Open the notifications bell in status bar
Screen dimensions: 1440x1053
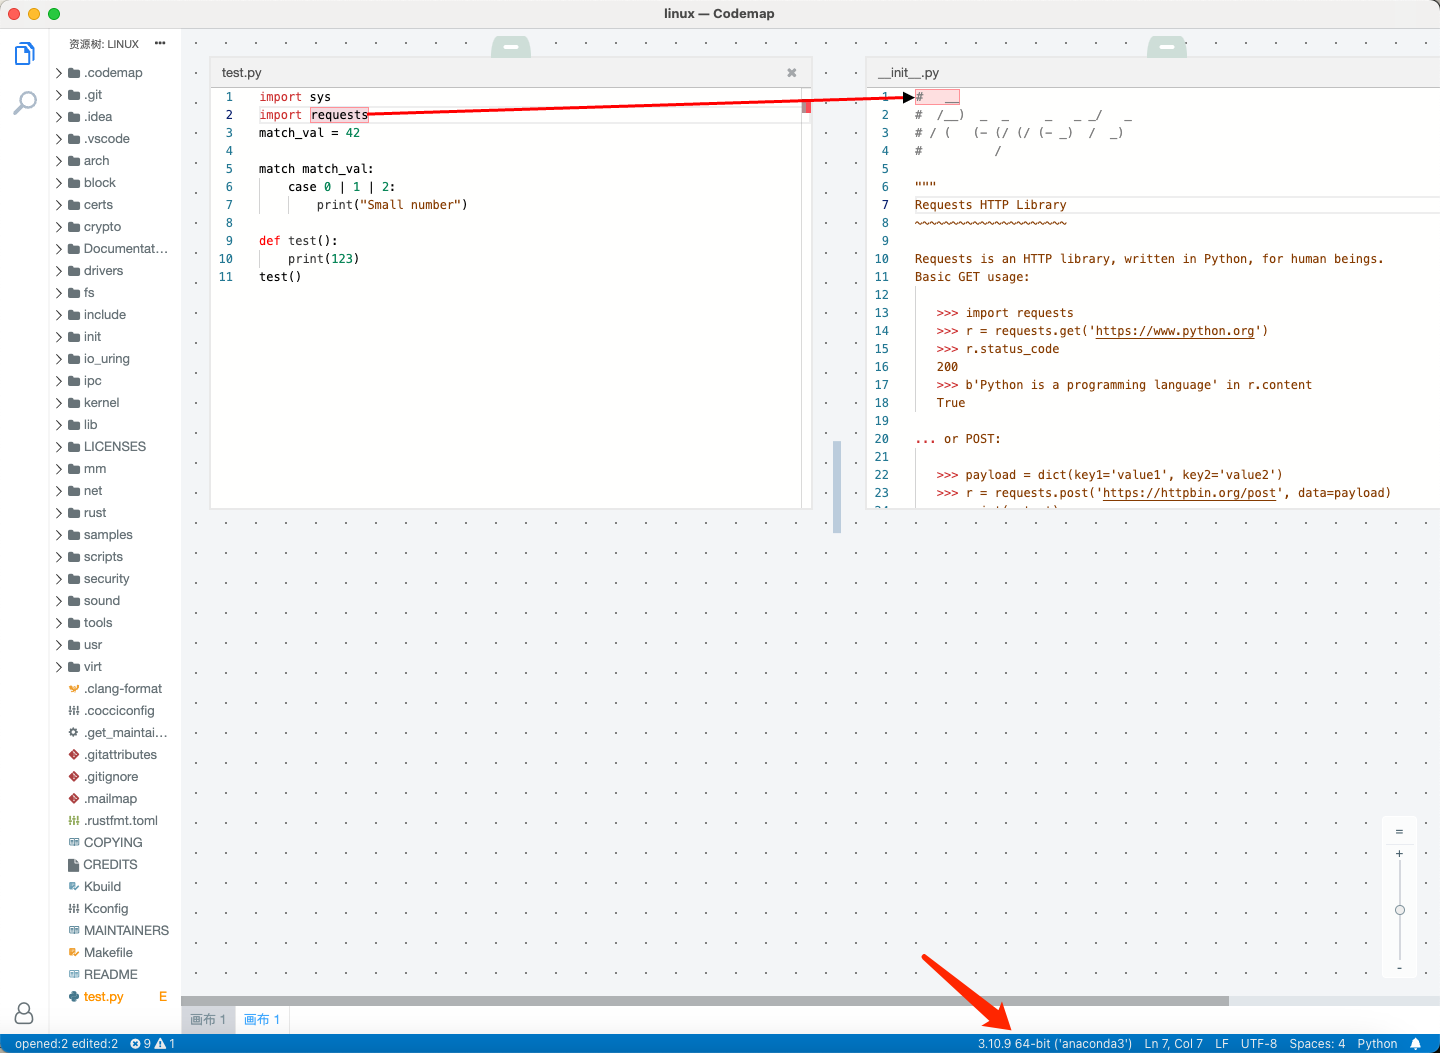pos(1415,1044)
